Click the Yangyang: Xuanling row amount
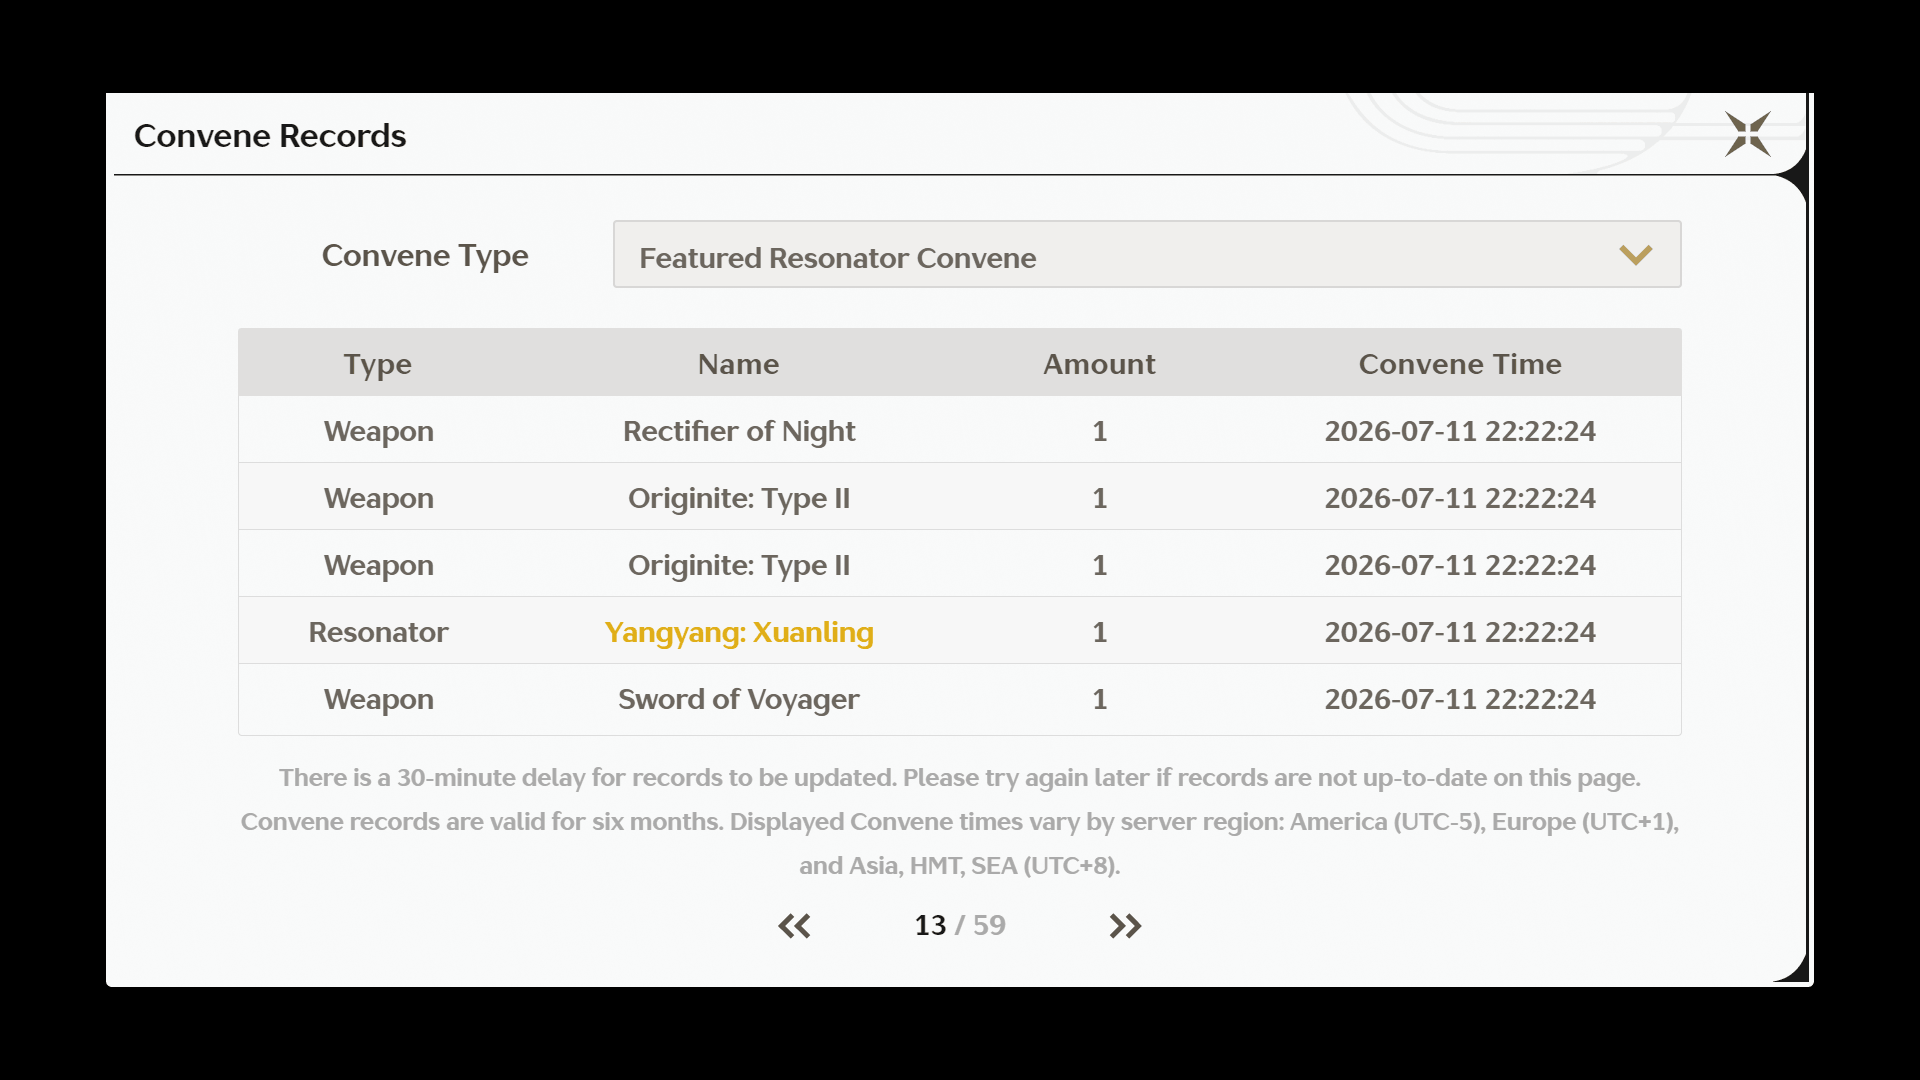The image size is (1920, 1080). (x=1099, y=632)
